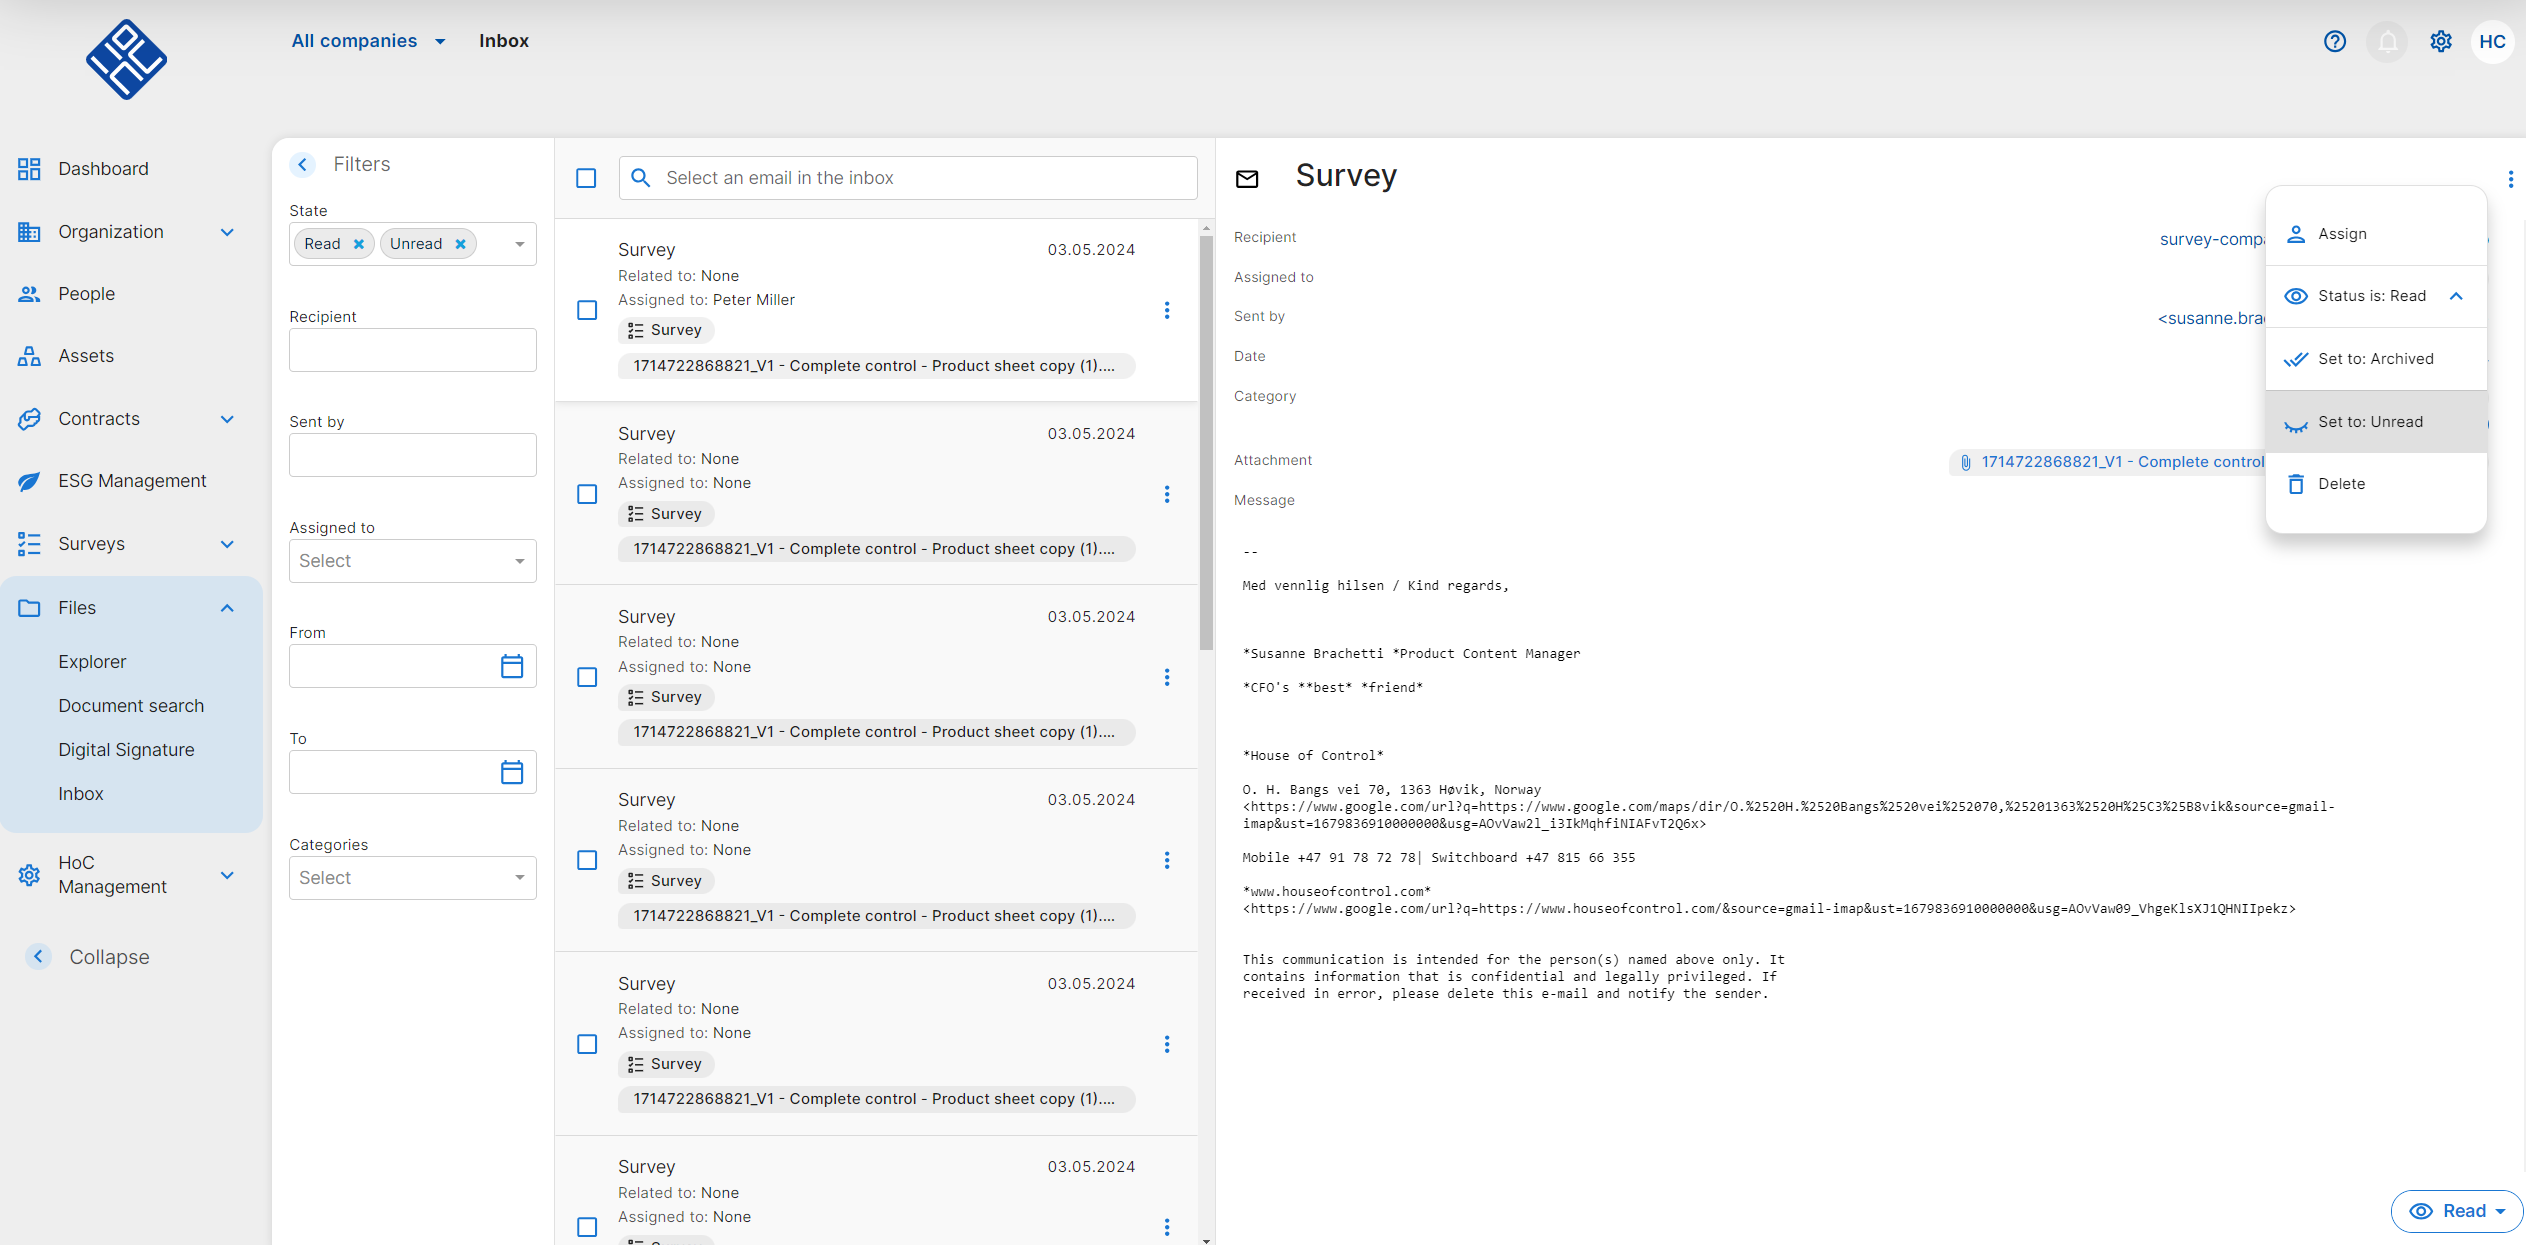Collapse the Status is: Read submenu
Screen dimensions: 2526x1245
[x=2456, y=296]
